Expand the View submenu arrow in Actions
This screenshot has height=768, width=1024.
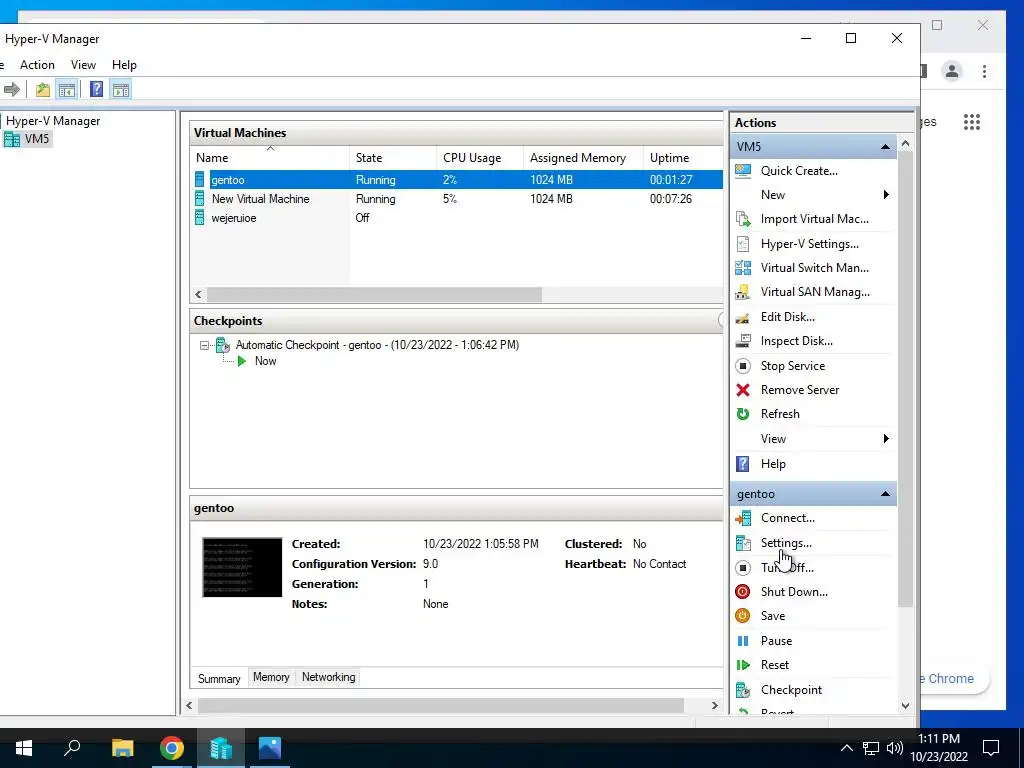coord(886,439)
